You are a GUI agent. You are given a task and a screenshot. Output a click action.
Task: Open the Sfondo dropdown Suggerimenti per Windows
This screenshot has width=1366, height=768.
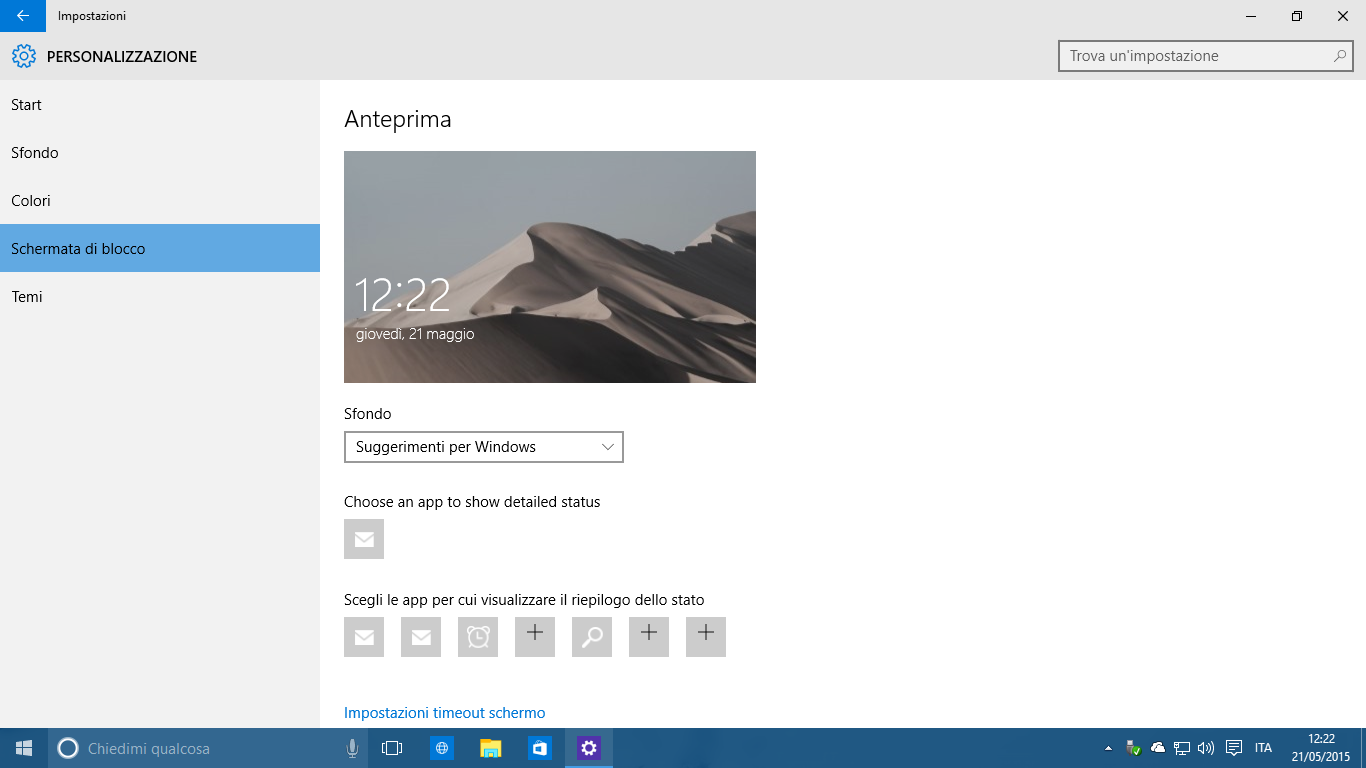pos(484,447)
